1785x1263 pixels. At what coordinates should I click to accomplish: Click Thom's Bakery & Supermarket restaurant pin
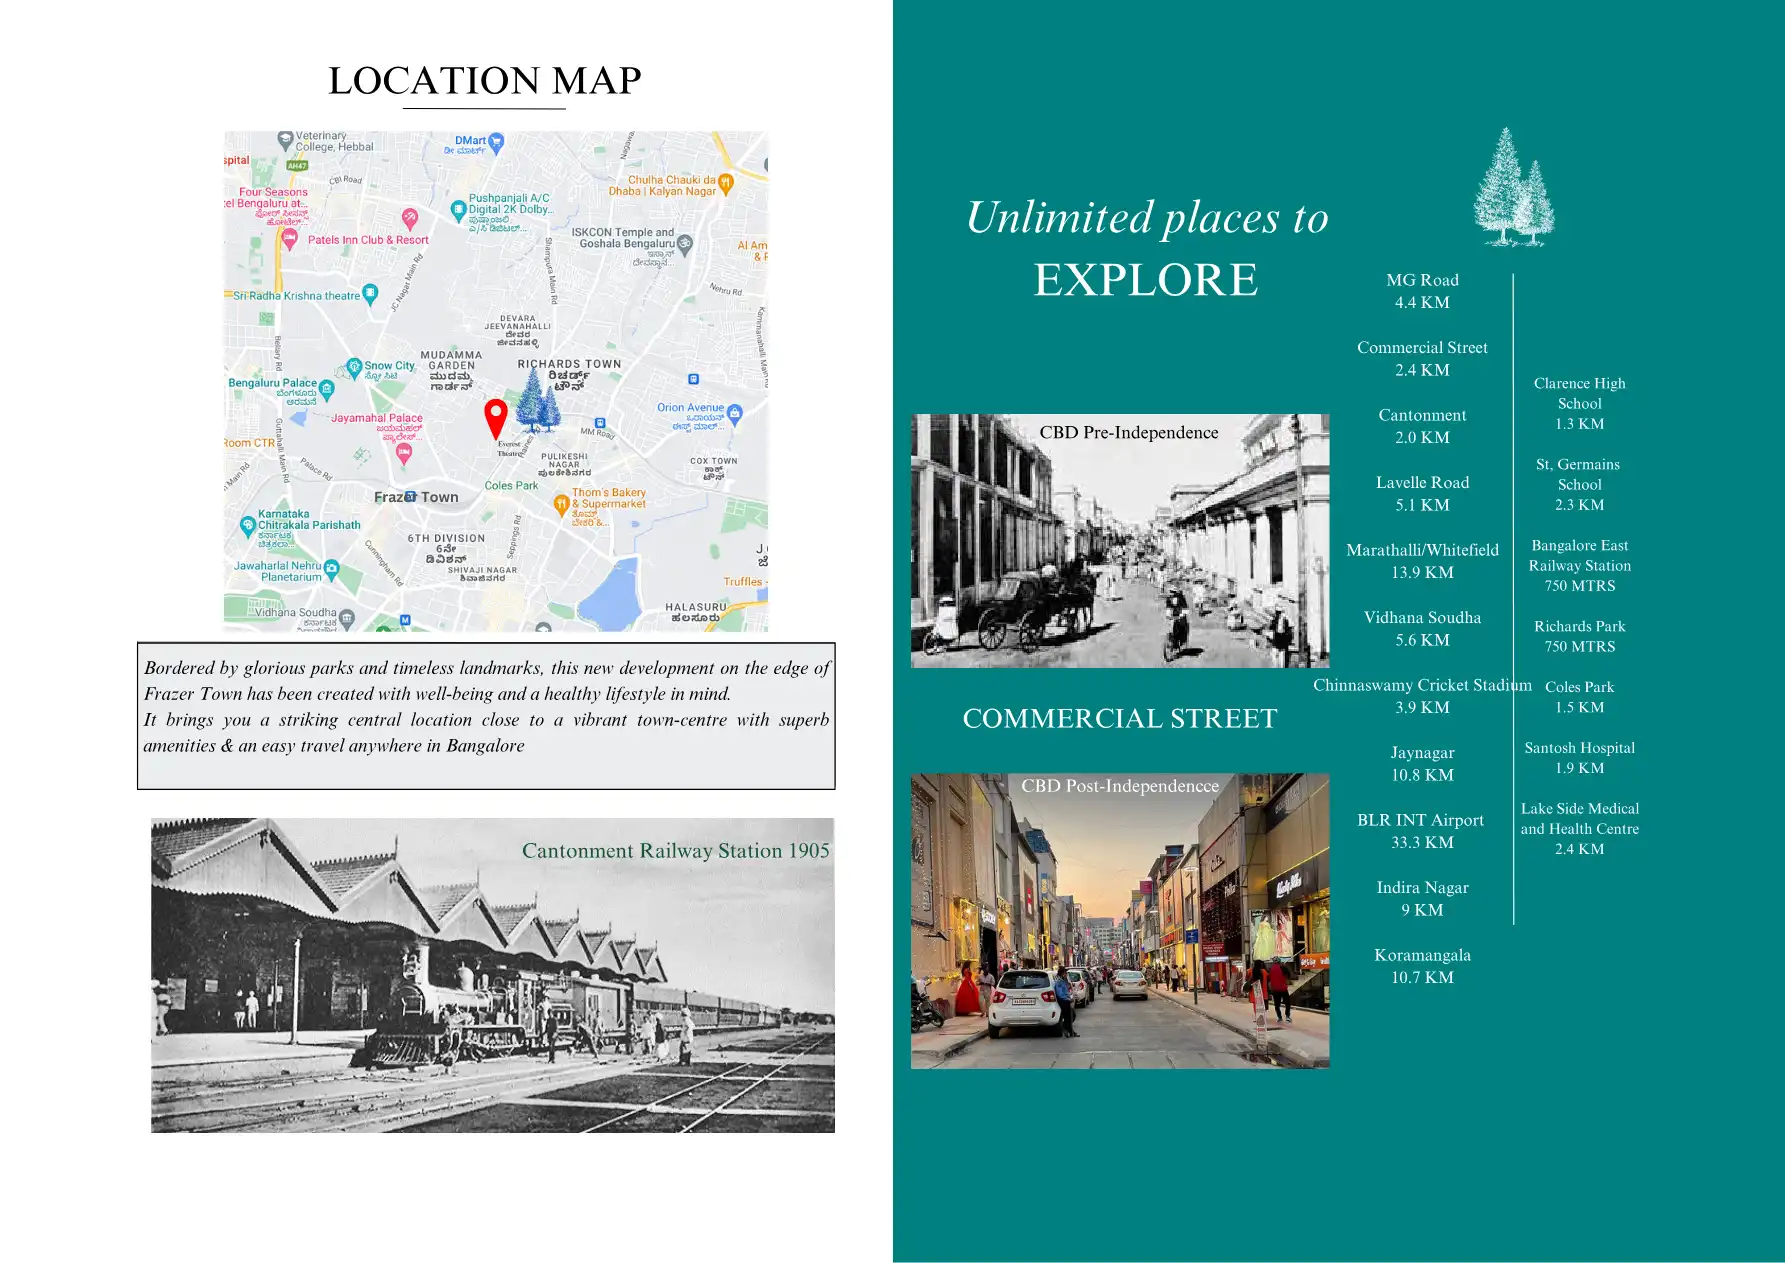[x=561, y=504]
